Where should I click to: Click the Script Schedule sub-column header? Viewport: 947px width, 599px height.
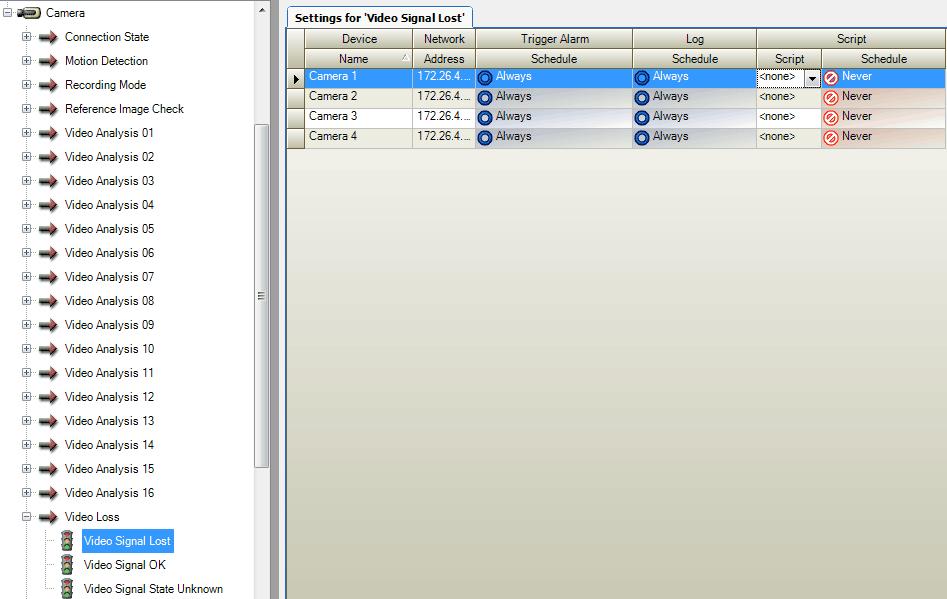[x=884, y=59]
